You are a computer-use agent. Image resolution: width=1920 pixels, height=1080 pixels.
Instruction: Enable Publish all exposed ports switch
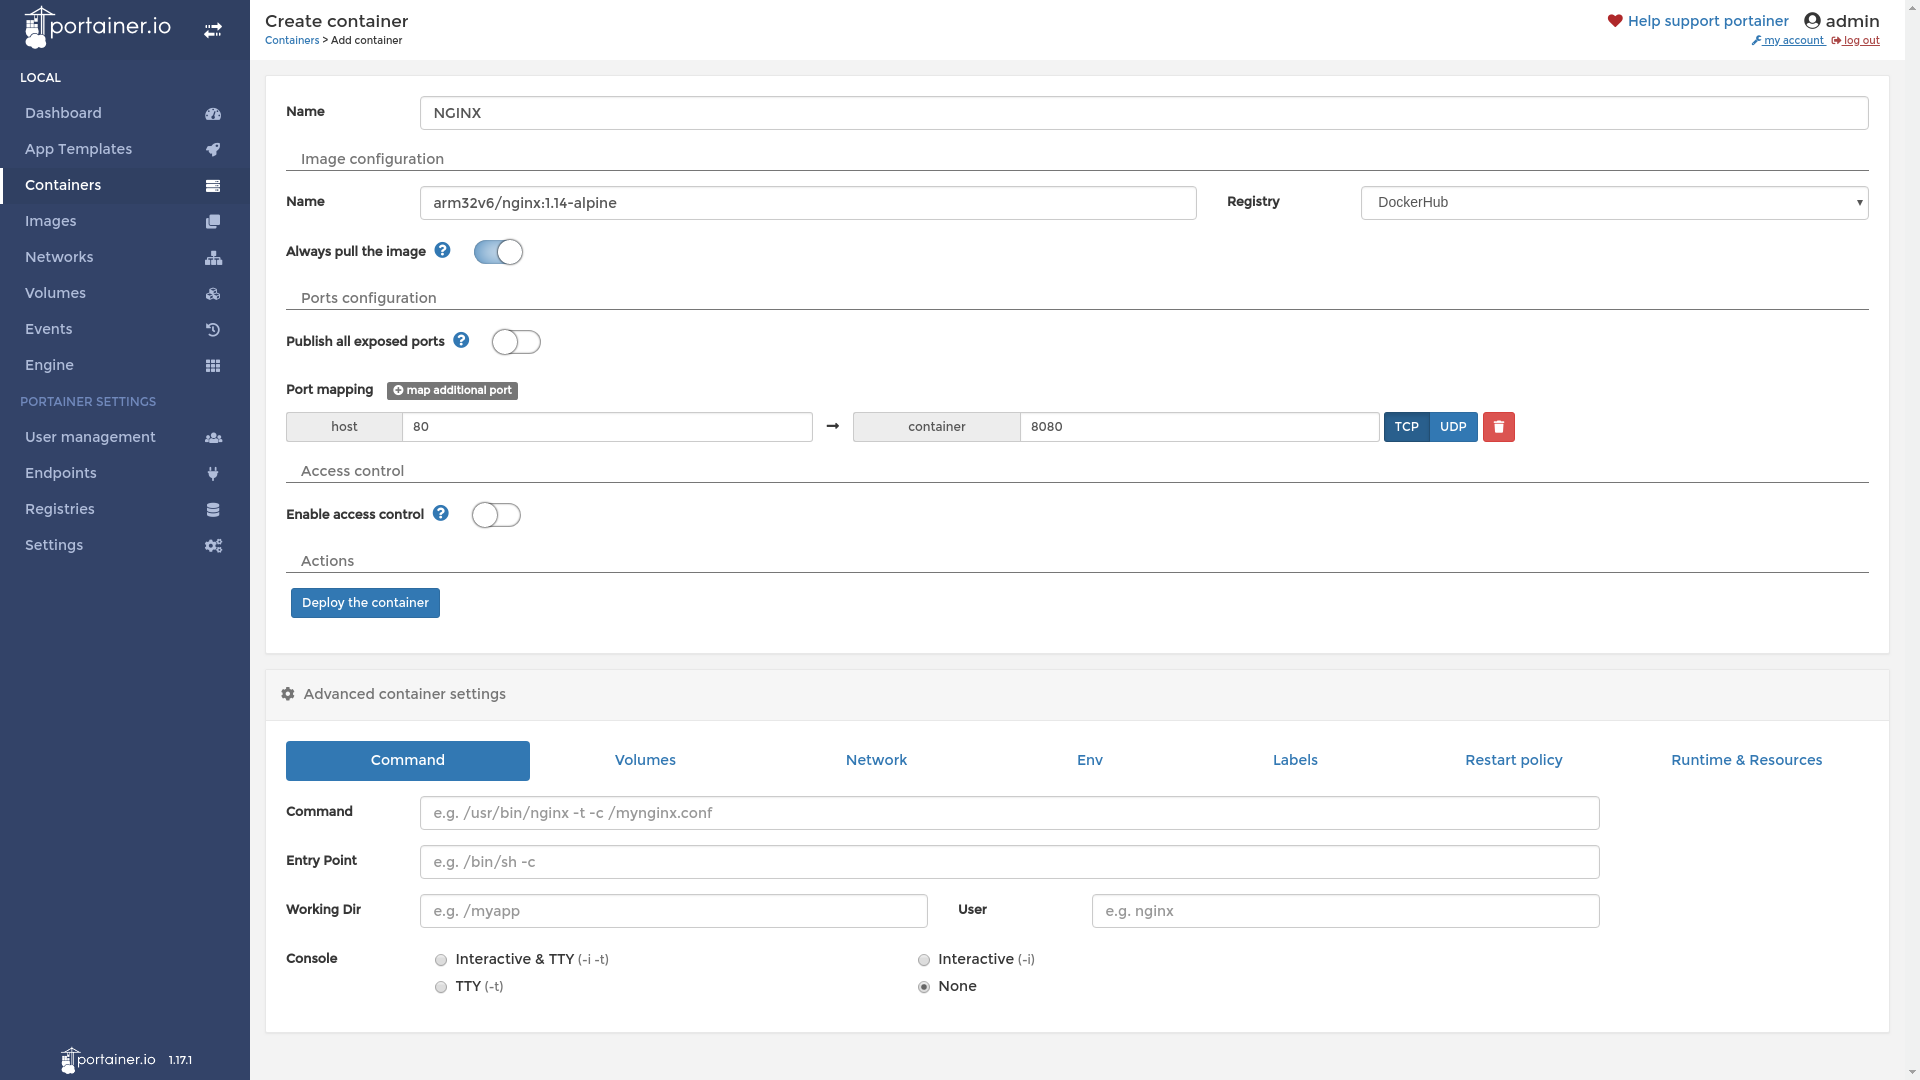[x=516, y=342]
